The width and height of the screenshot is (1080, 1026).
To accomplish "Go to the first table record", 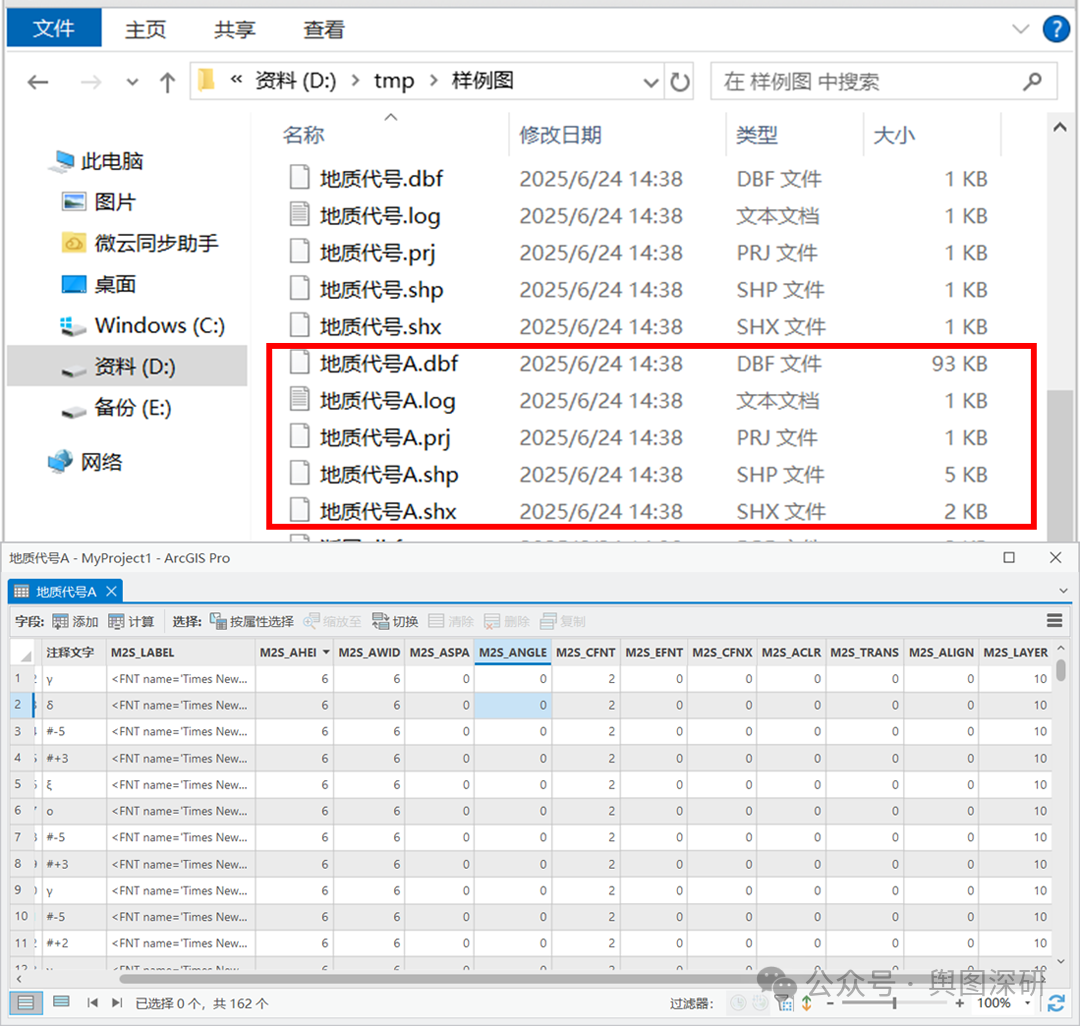I will [x=92, y=1003].
